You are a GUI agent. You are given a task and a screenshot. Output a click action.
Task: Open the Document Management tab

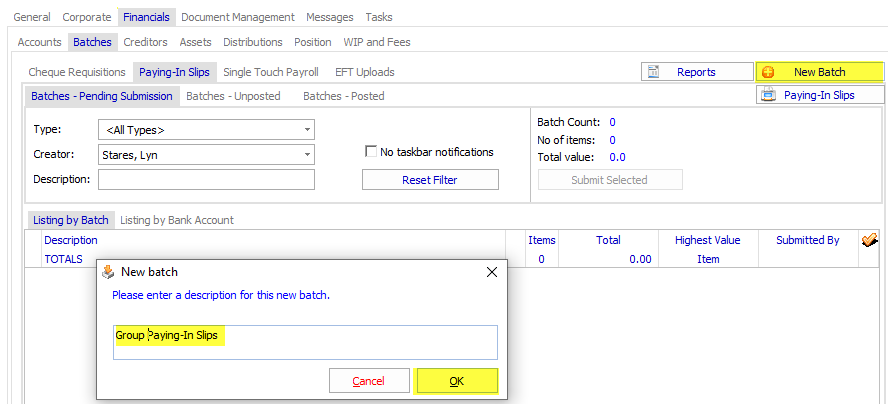click(x=238, y=17)
